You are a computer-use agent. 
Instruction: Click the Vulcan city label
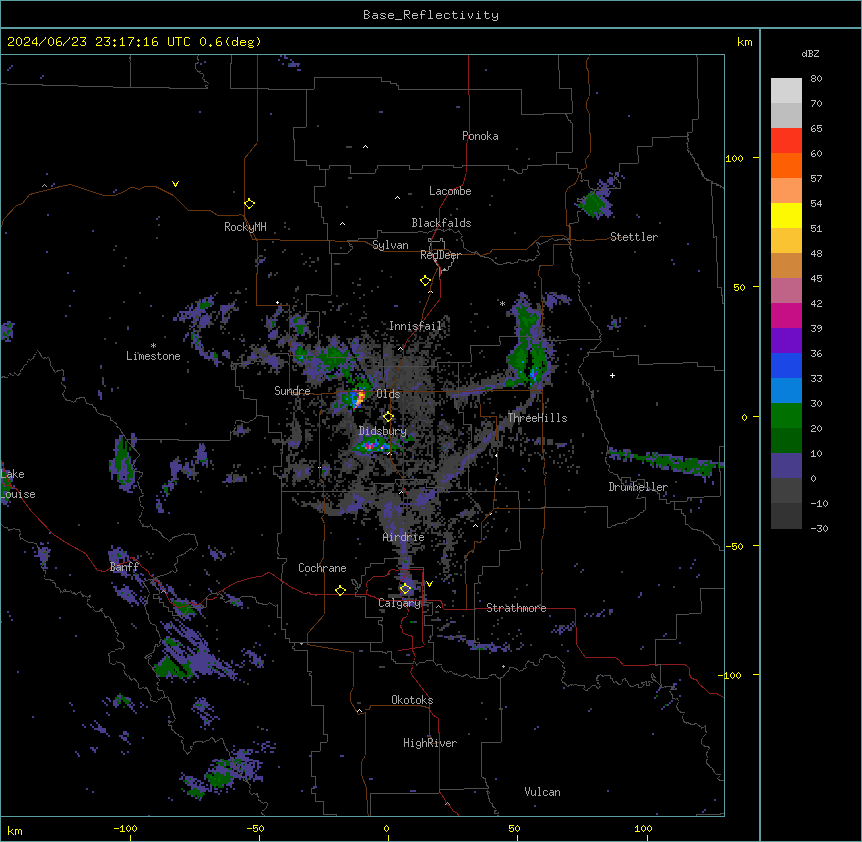point(543,792)
